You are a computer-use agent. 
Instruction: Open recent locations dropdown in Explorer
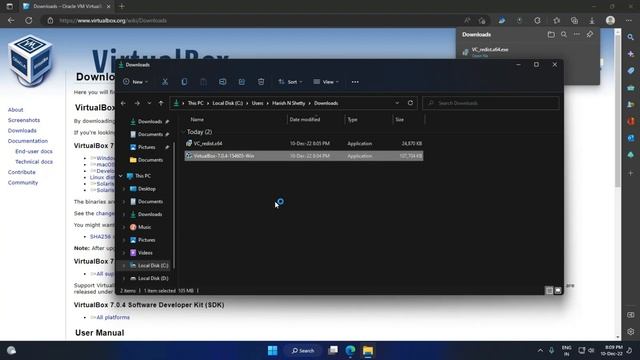pos(149,103)
